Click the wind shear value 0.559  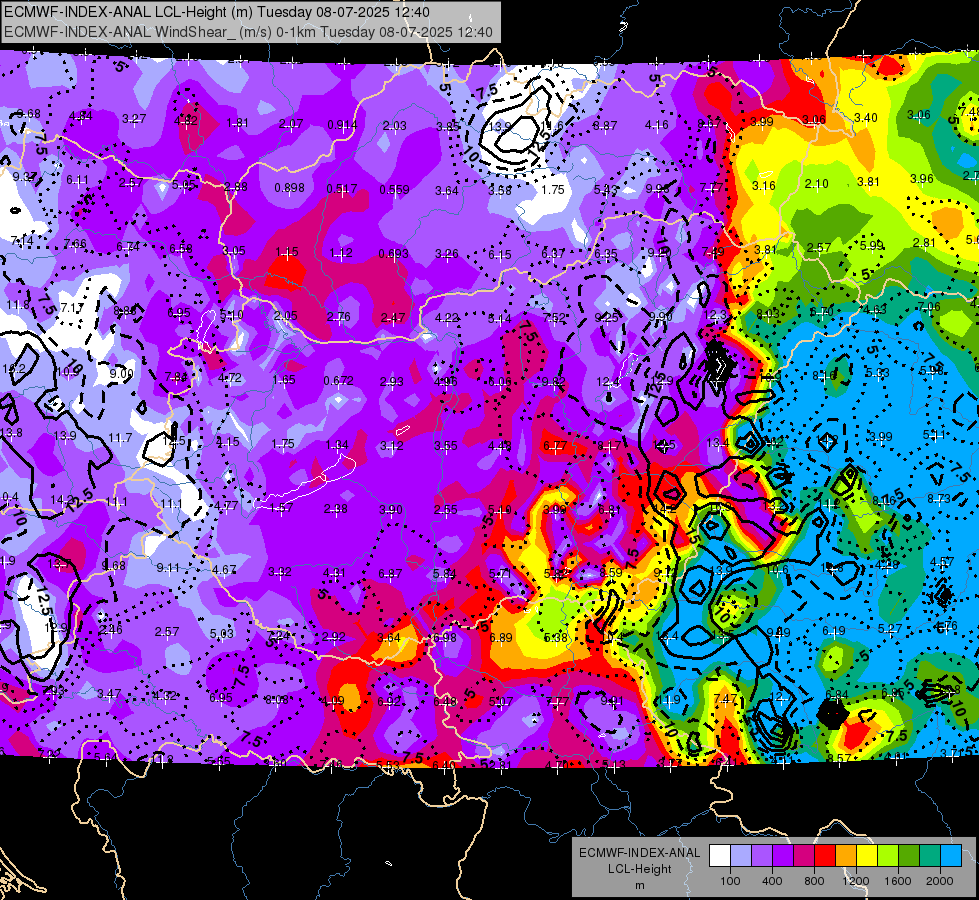click(395, 190)
